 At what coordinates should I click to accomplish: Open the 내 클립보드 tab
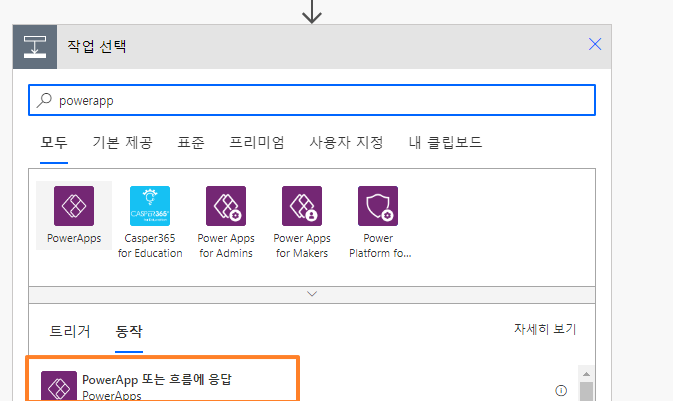(x=445, y=142)
